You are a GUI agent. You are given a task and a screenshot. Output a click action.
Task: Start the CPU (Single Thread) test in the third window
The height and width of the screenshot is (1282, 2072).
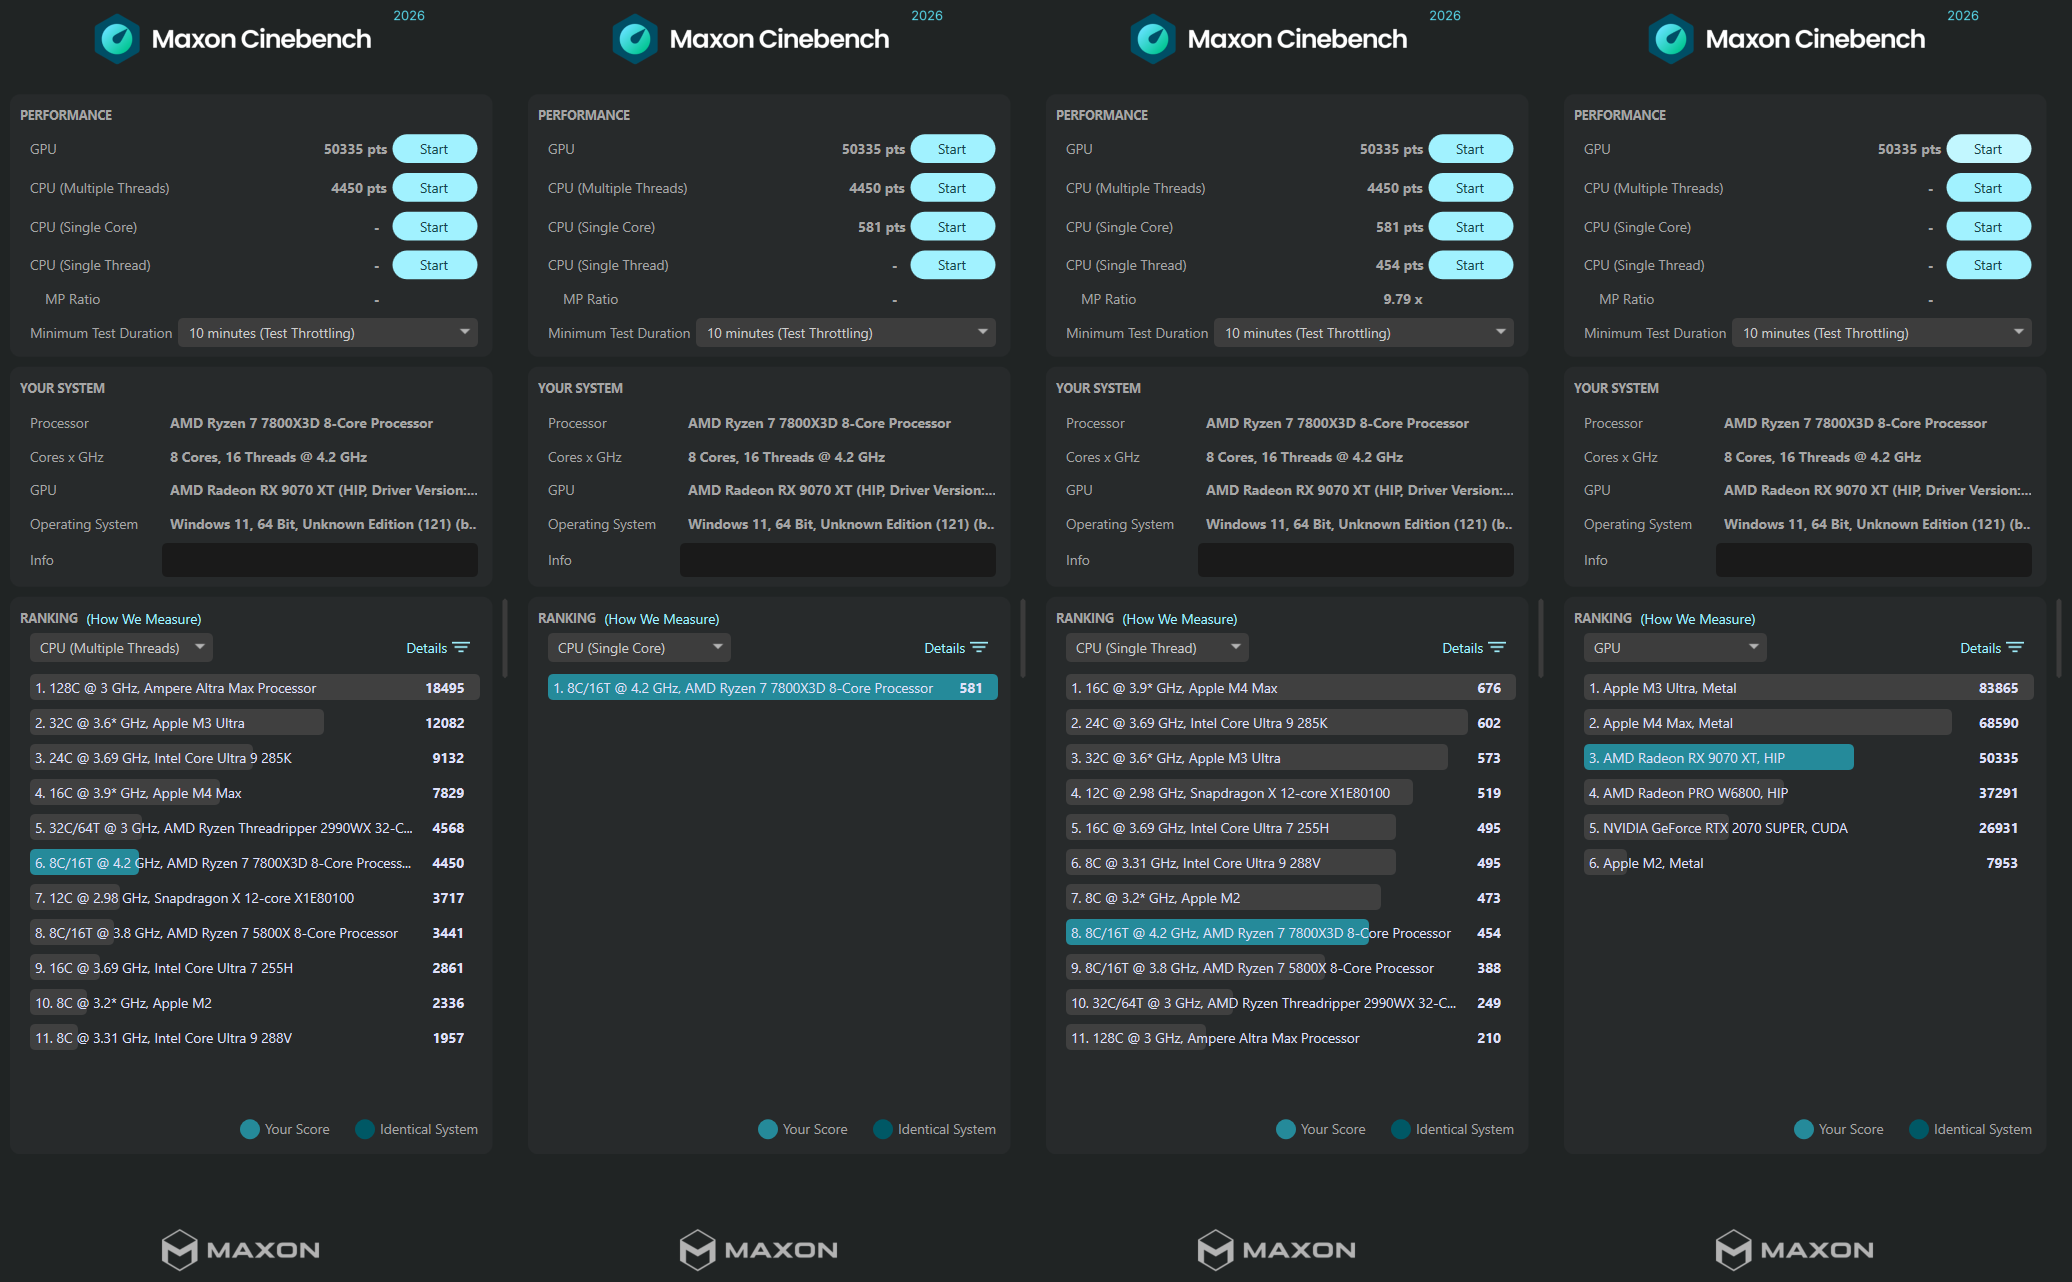click(1470, 265)
